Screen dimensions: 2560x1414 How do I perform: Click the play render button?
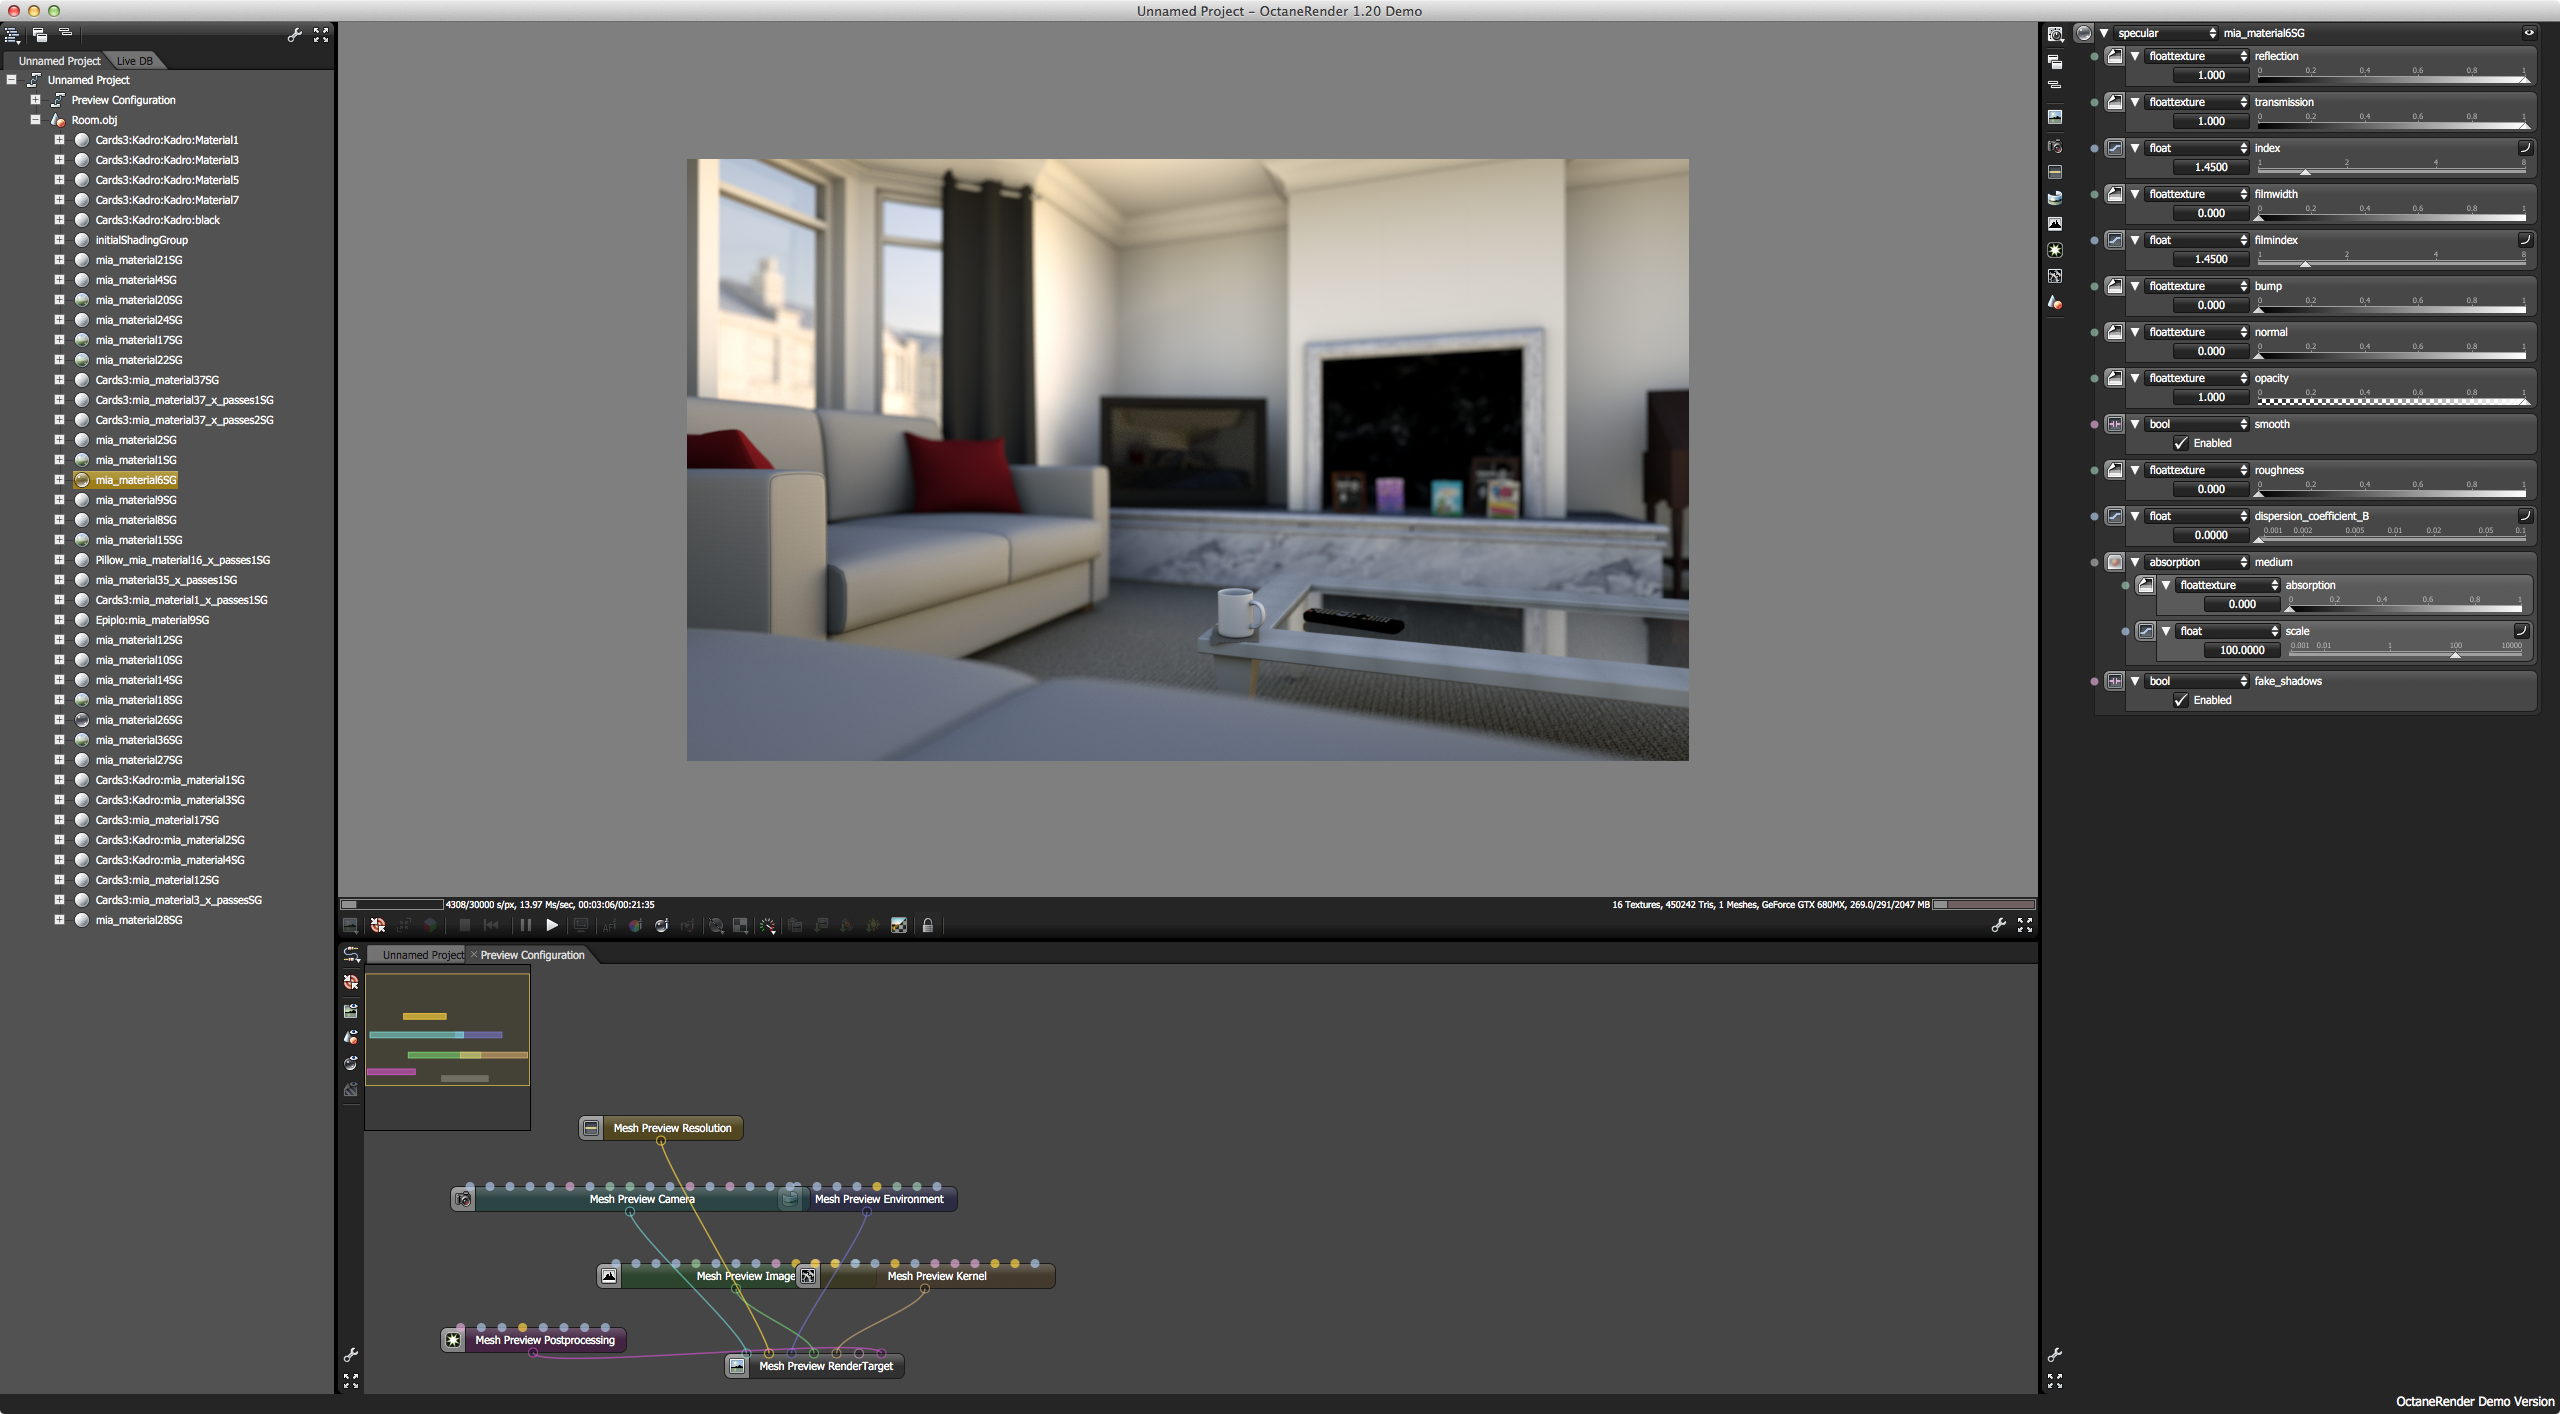pos(551,926)
